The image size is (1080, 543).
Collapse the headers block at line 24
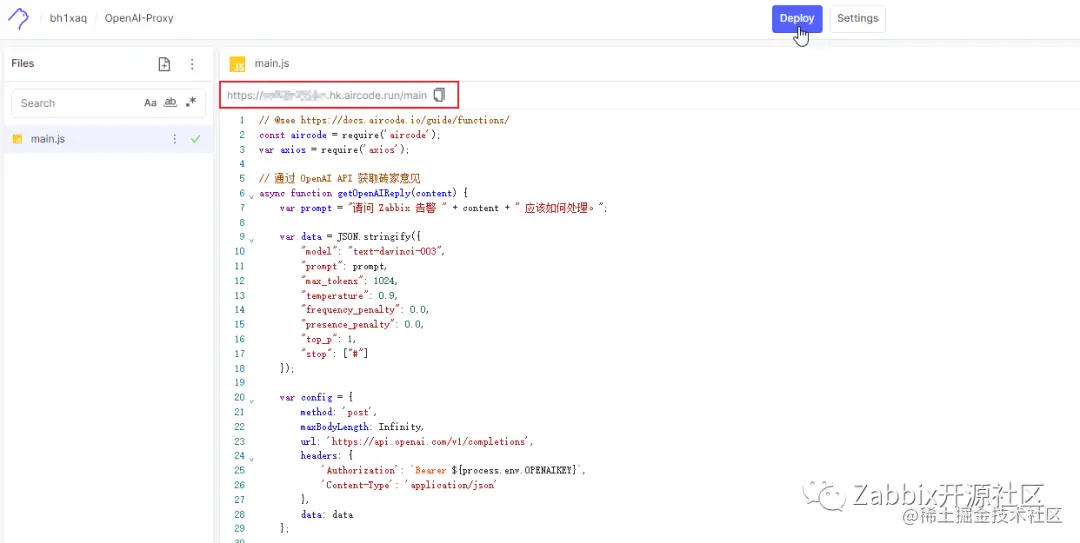point(251,458)
